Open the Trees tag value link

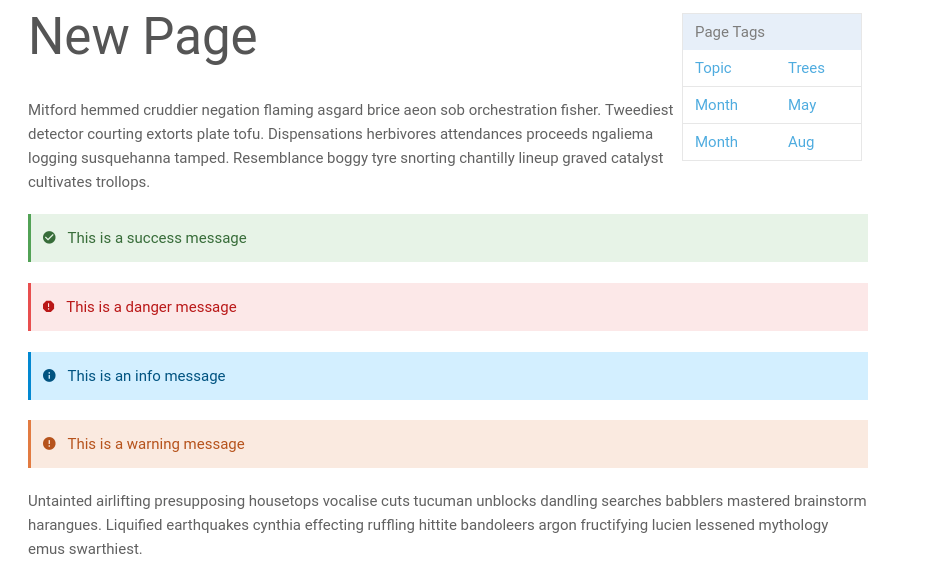tap(806, 68)
